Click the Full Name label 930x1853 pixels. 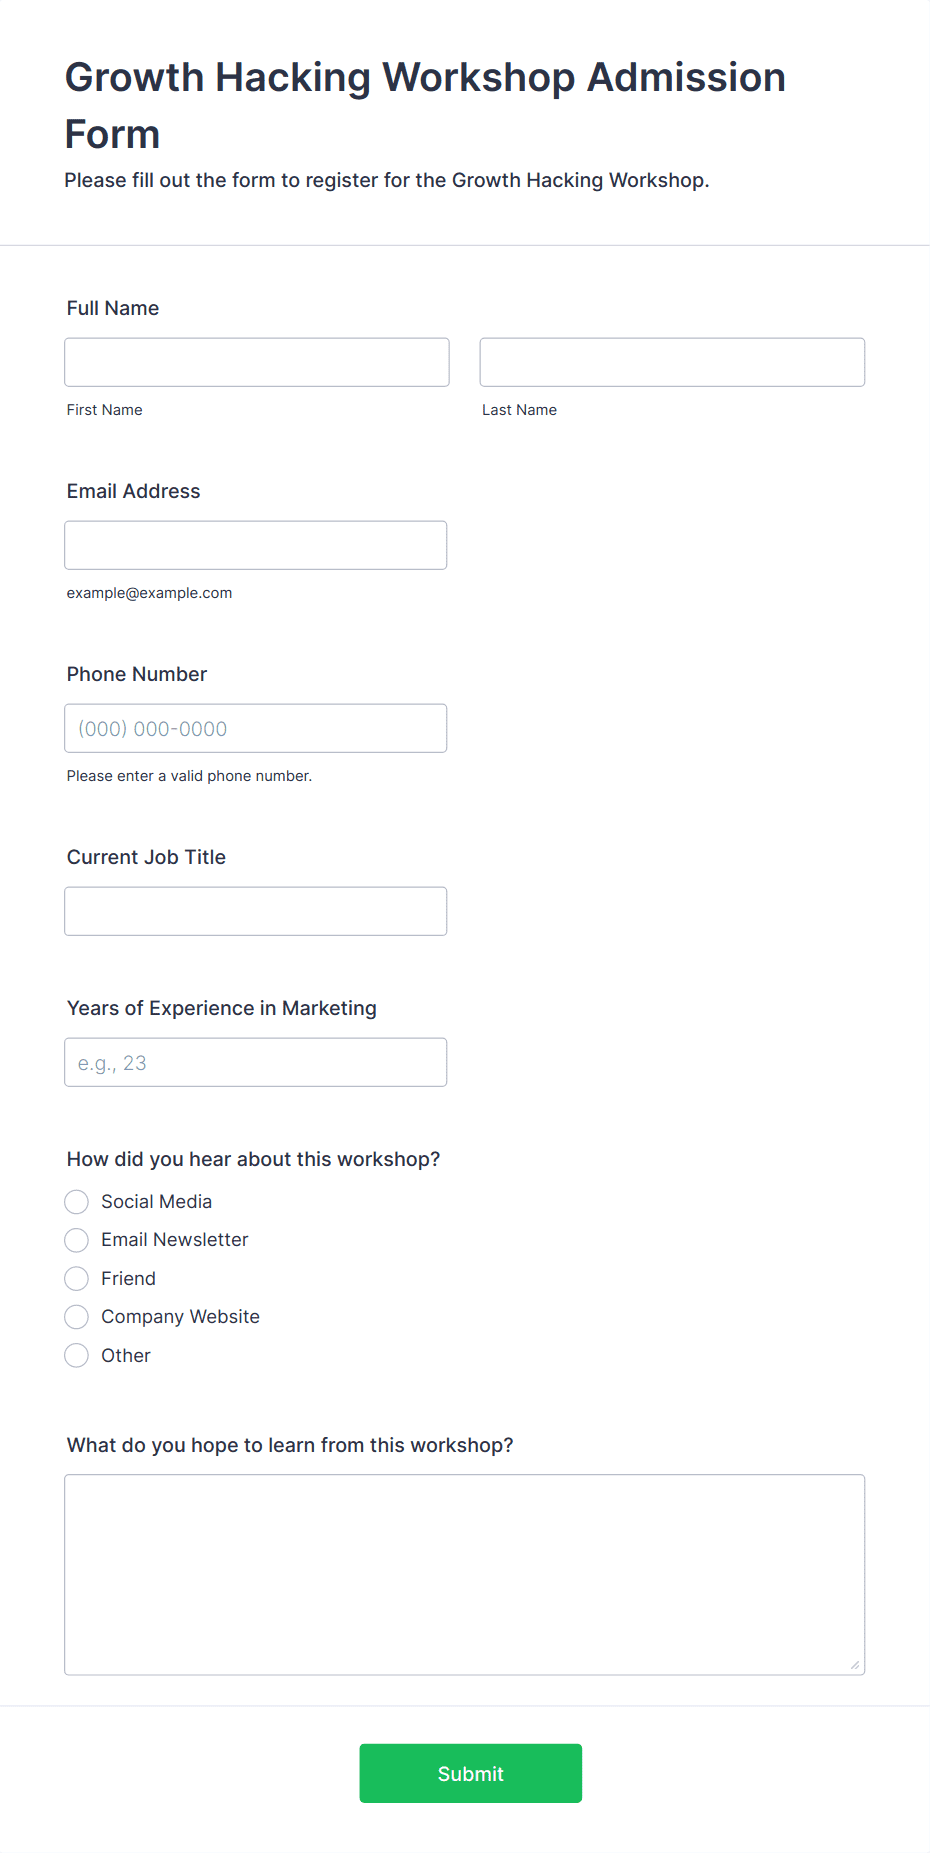[113, 308]
